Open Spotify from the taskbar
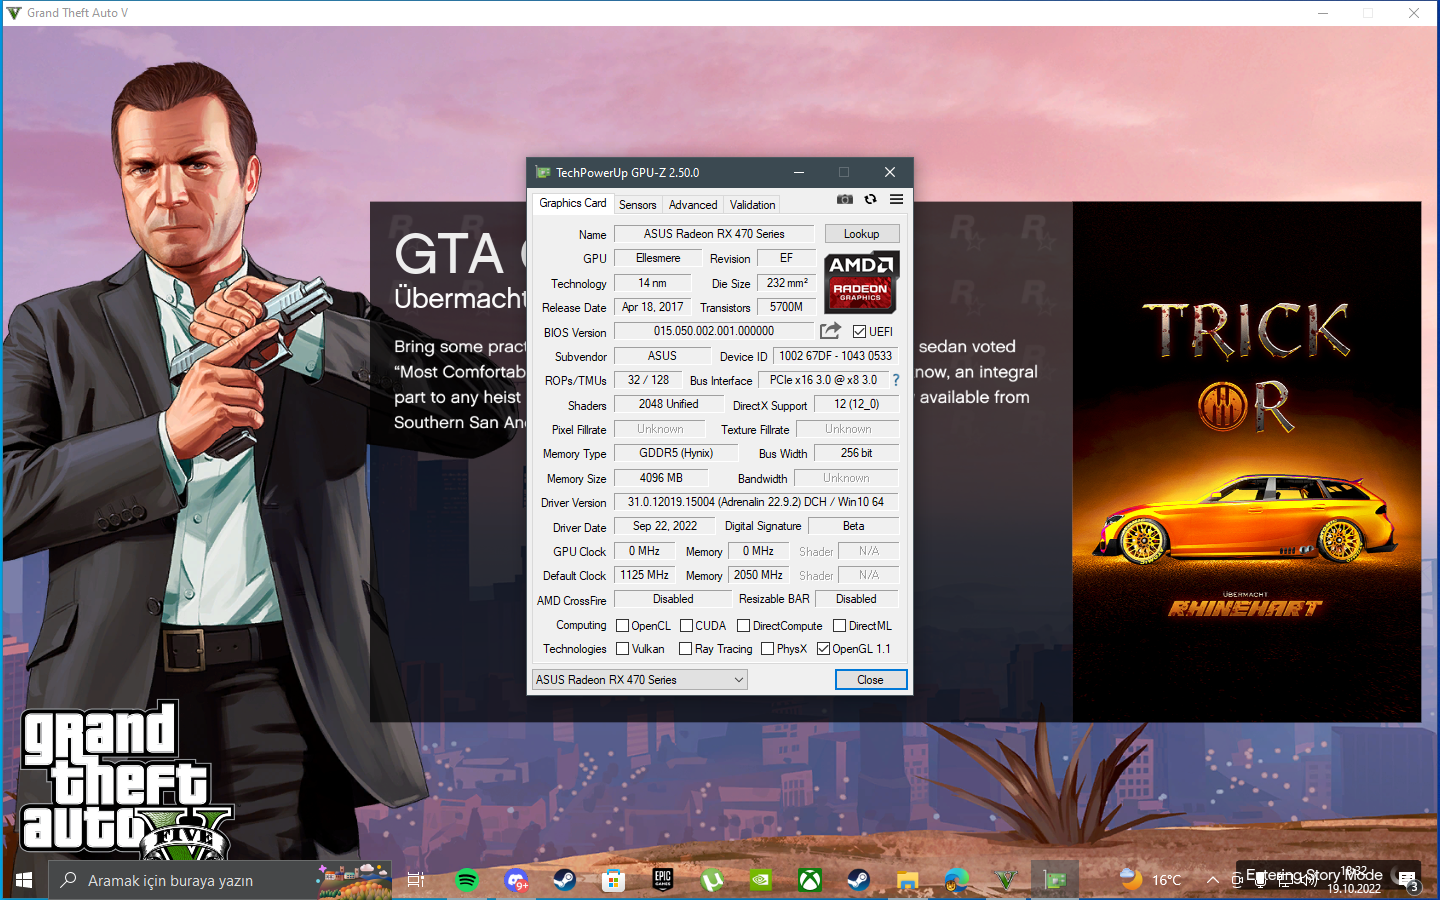Image resolution: width=1440 pixels, height=900 pixels. 467,880
